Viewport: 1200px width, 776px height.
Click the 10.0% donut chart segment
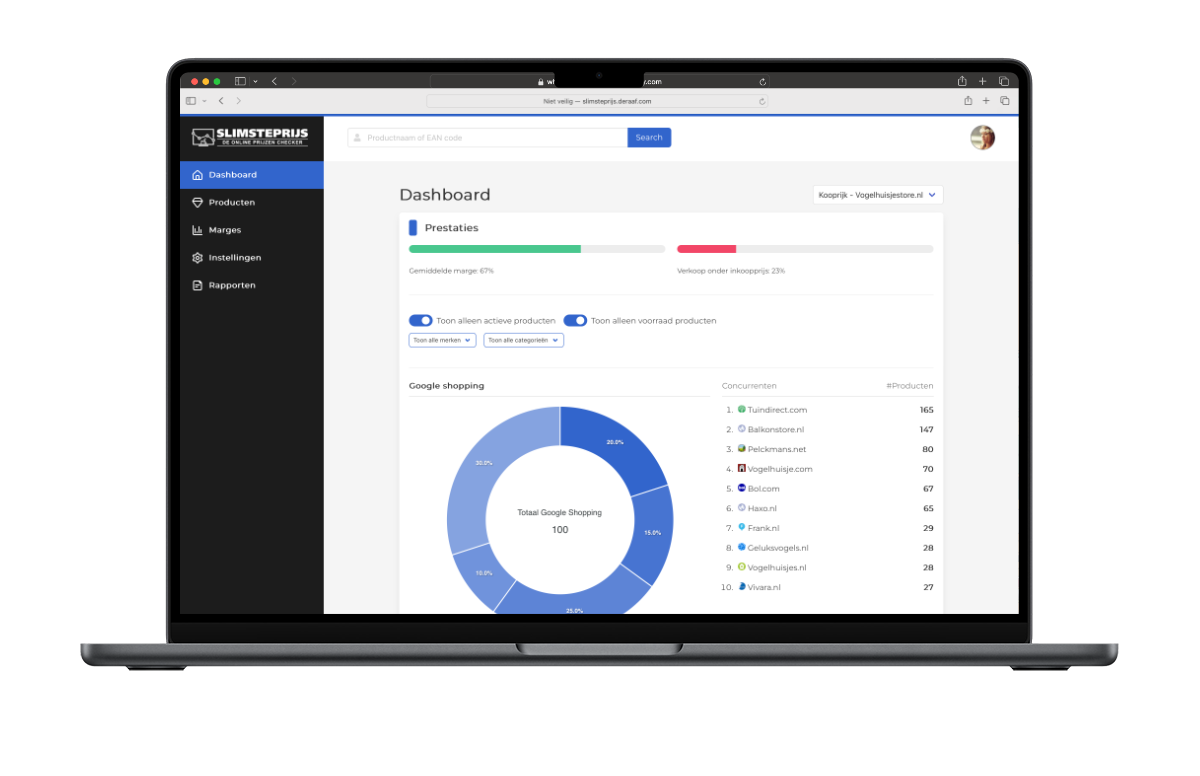coord(482,574)
